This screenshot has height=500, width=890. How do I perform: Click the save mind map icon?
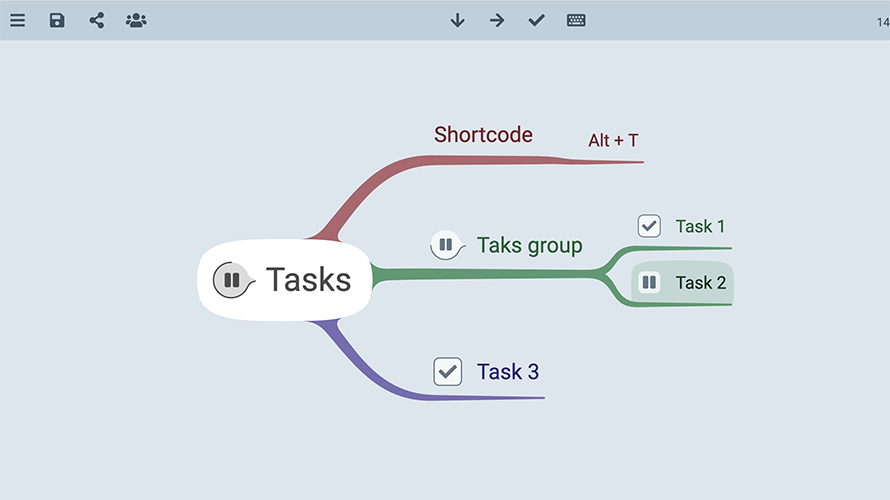(57, 20)
